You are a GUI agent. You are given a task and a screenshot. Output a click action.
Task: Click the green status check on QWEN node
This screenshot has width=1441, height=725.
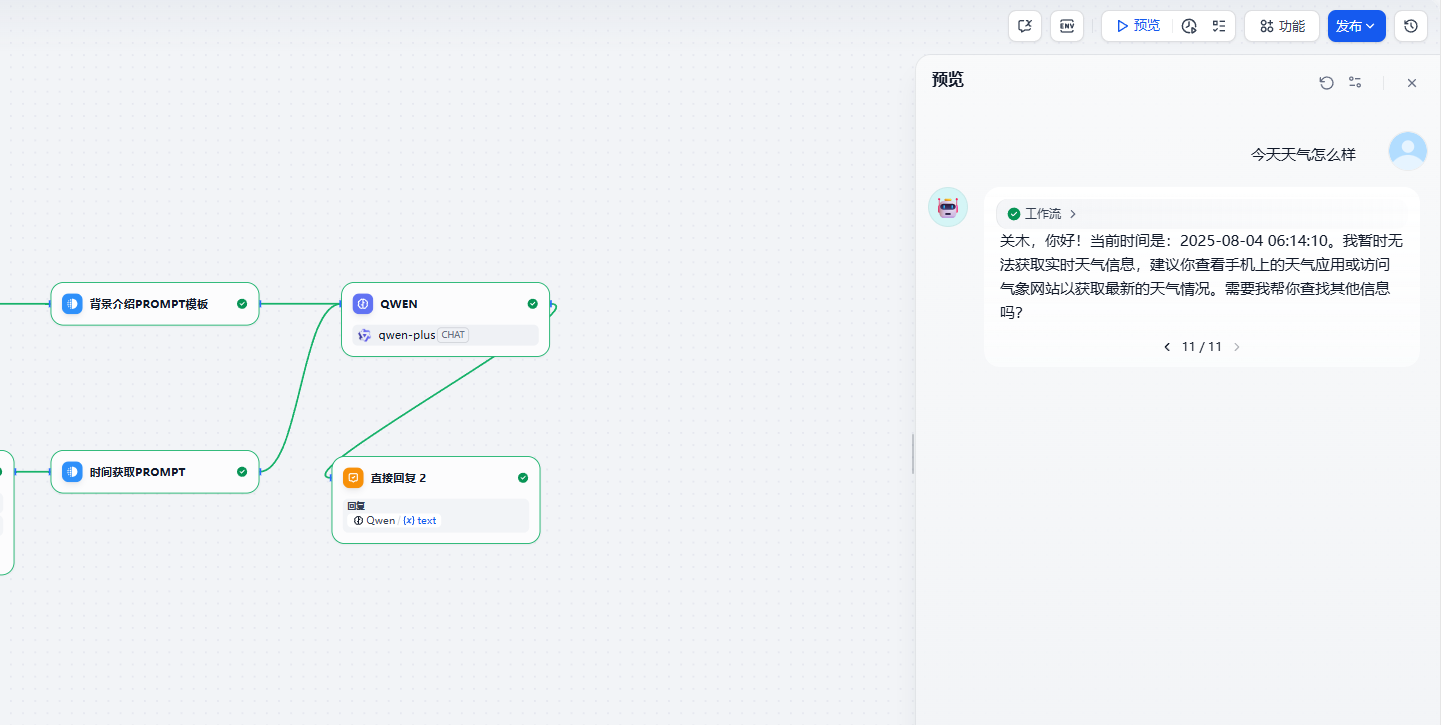[532, 304]
